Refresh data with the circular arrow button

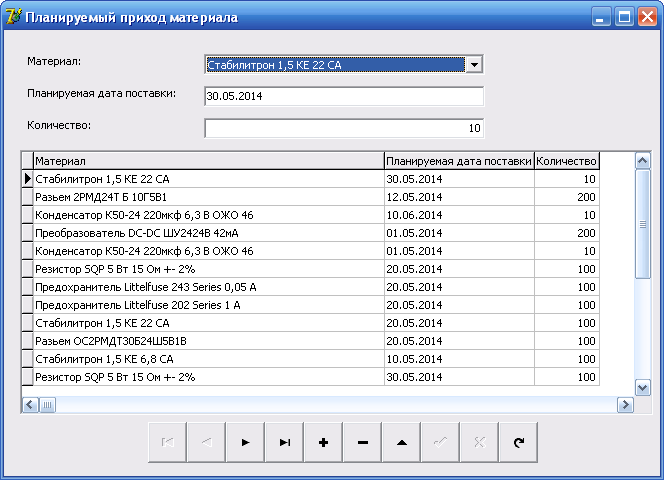click(x=518, y=442)
